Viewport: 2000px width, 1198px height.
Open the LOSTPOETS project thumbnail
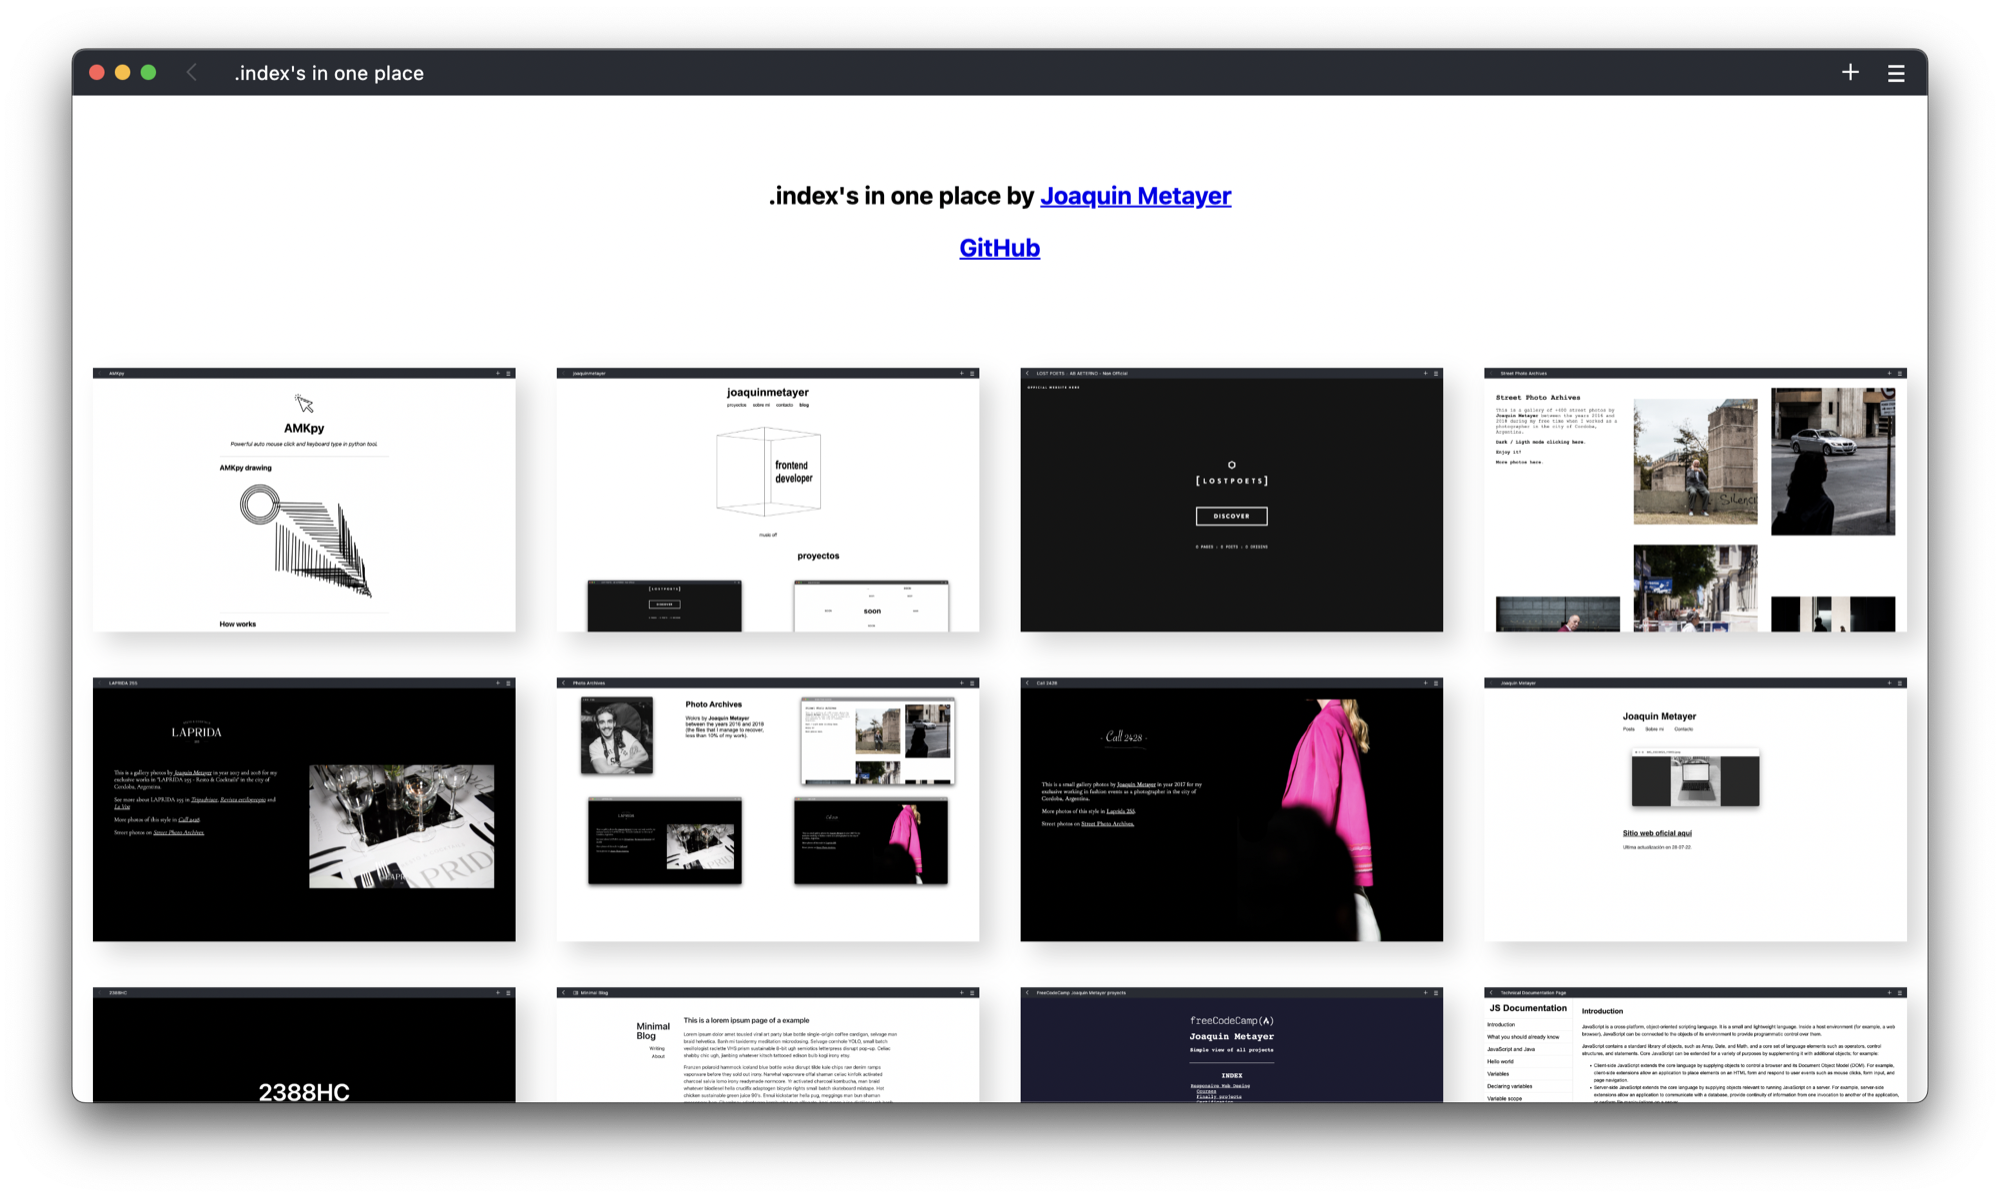1231,500
